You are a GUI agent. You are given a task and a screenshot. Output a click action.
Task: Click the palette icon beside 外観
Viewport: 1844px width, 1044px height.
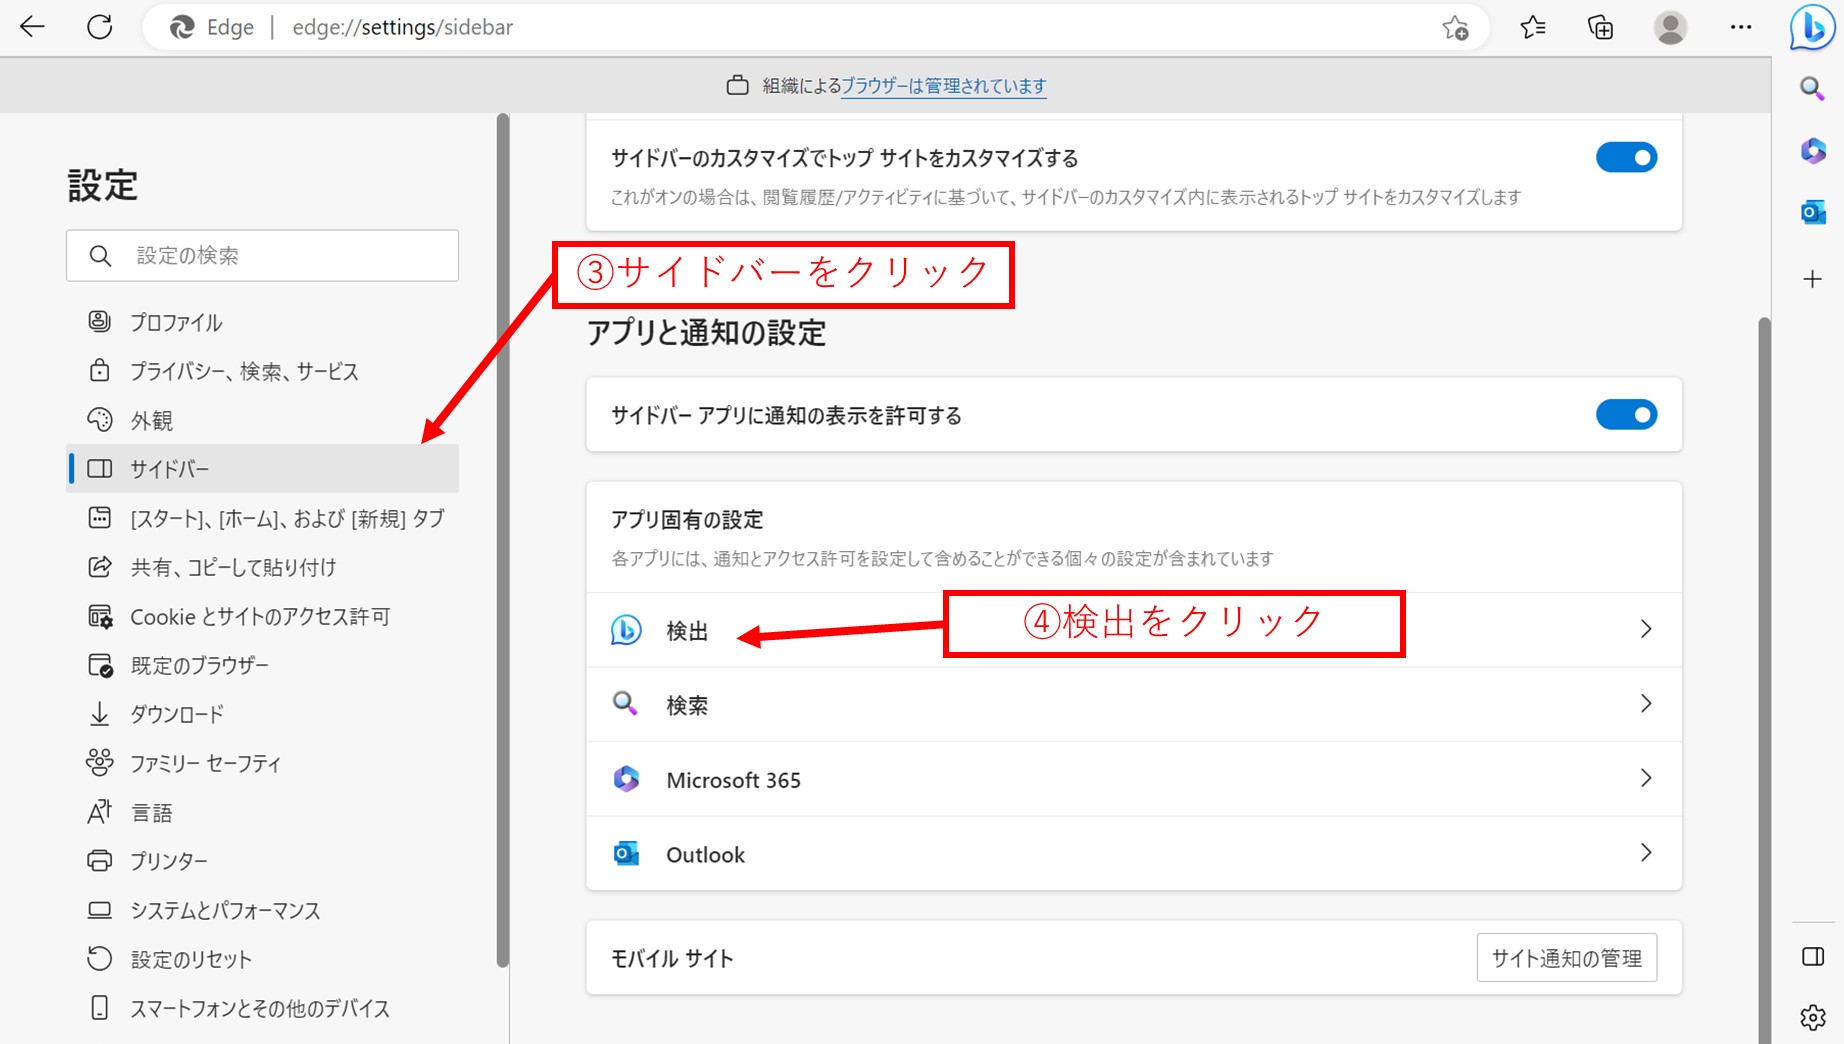[x=99, y=419]
